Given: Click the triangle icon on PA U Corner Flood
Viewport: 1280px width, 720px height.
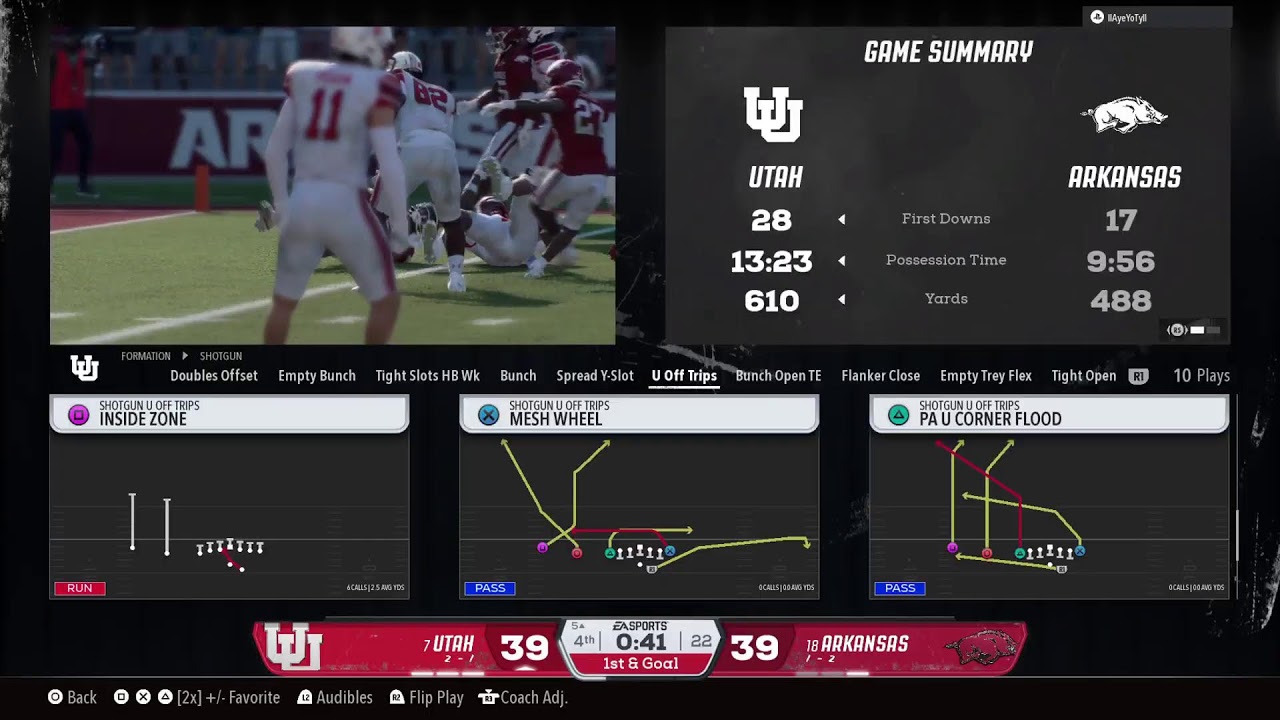Looking at the screenshot, I should 898,414.
